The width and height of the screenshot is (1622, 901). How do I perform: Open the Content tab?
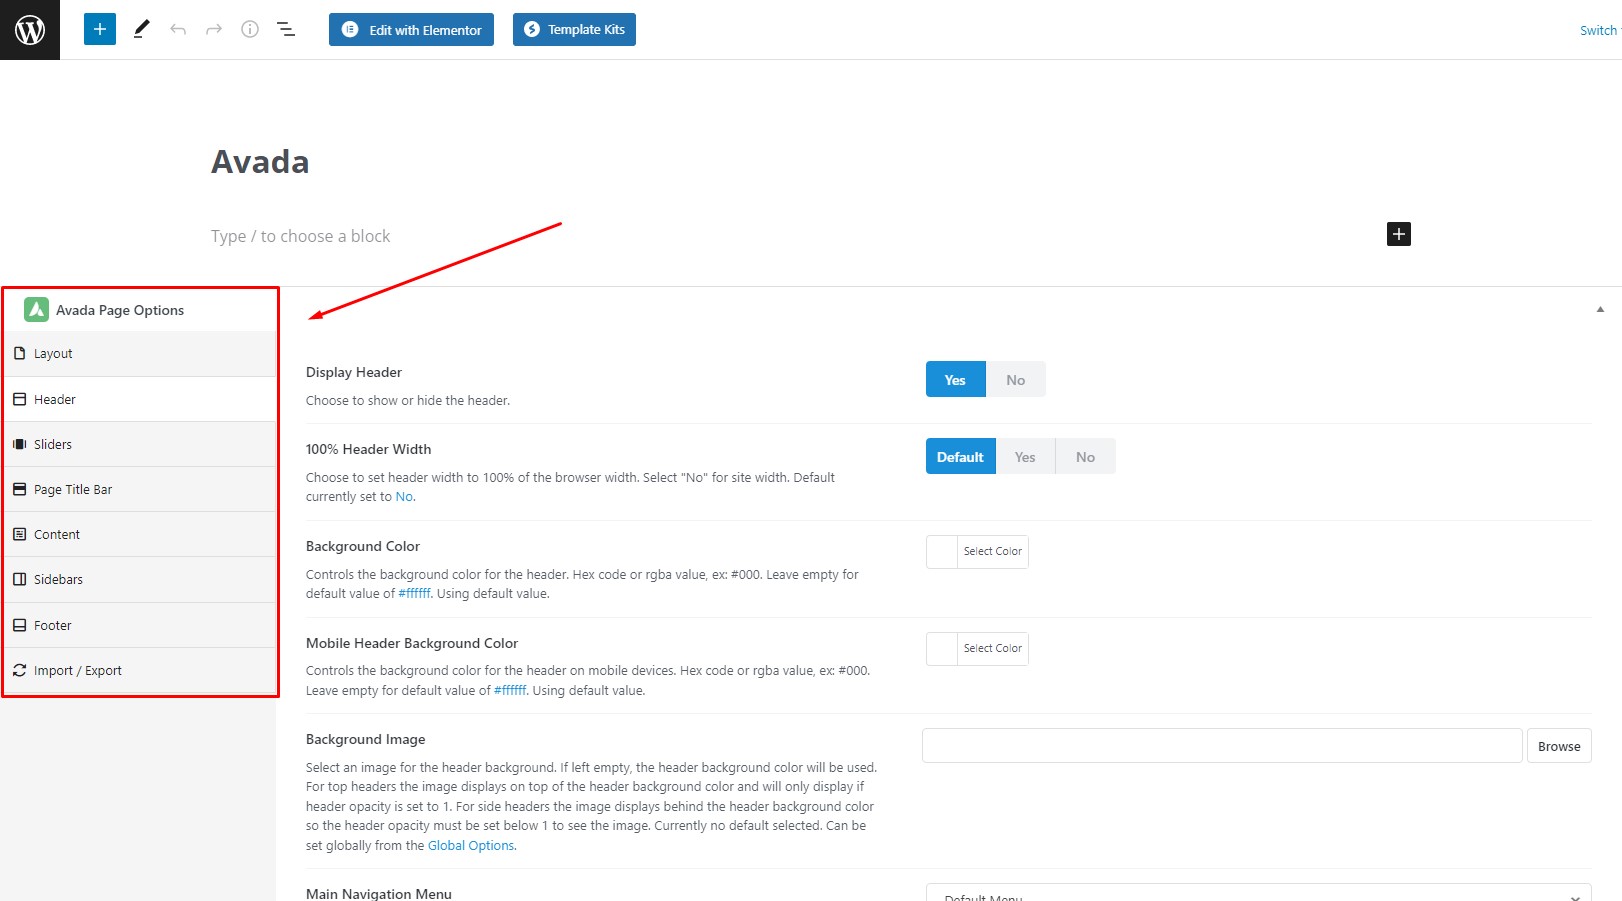coord(140,534)
